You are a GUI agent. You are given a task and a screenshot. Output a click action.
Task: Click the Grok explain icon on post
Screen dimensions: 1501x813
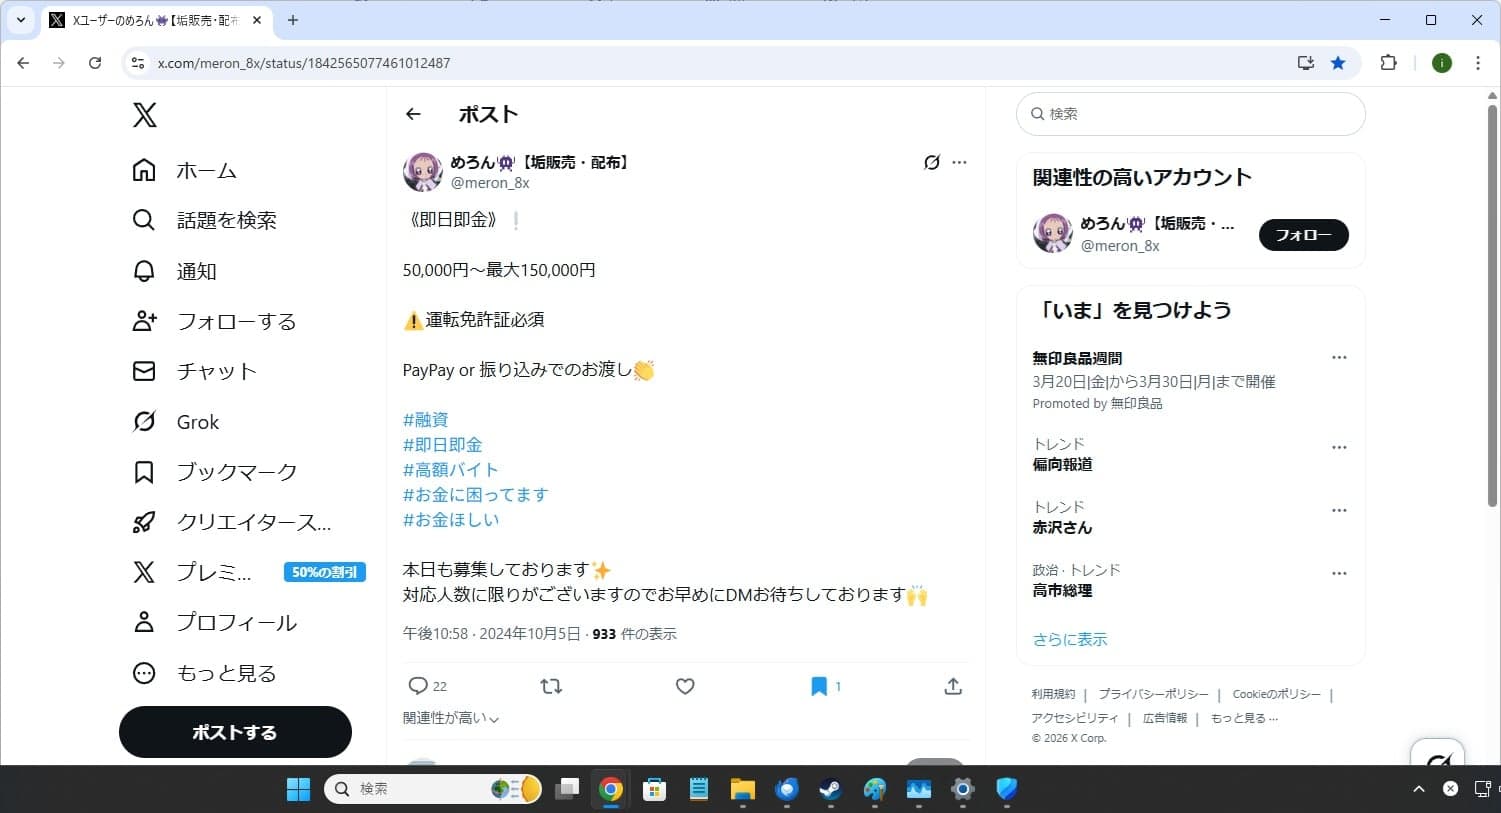click(931, 162)
